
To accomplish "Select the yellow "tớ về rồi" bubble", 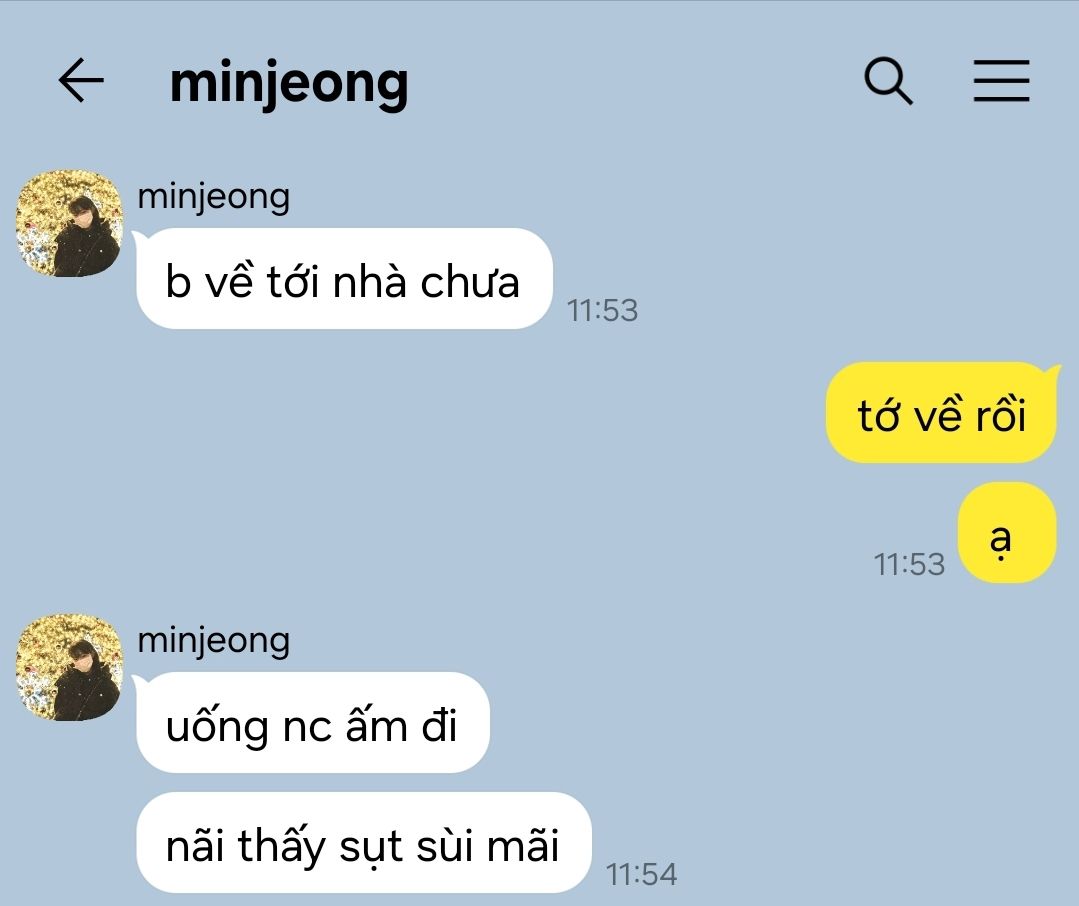I will click(941, 413).
